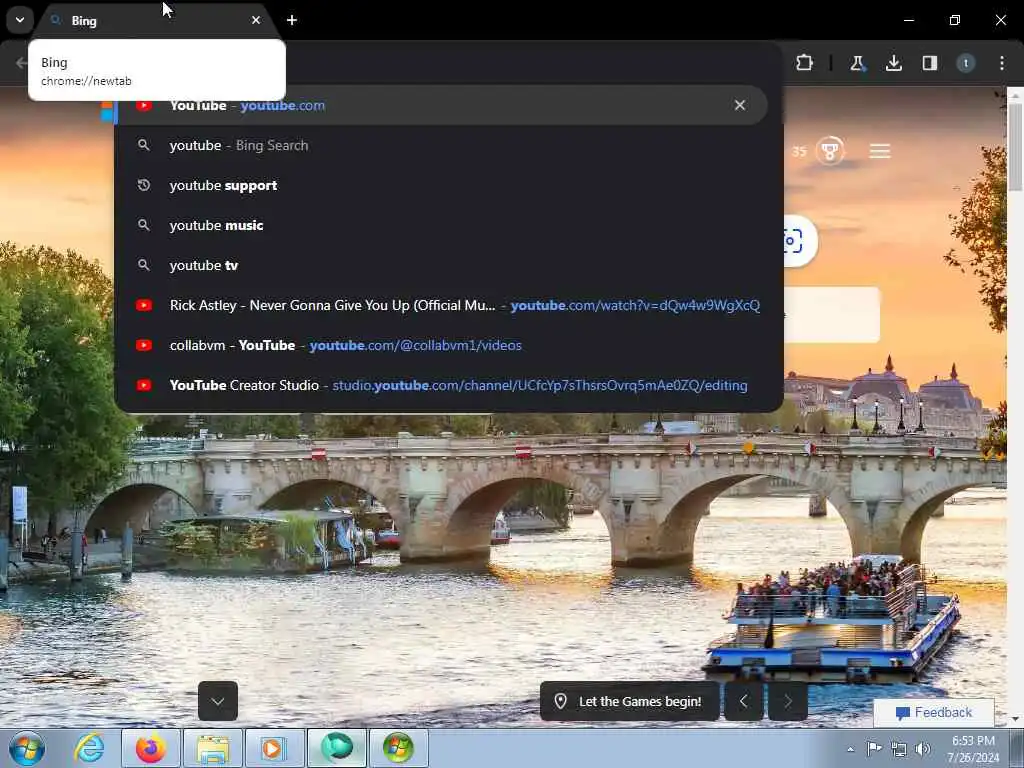Open YouTube Creator Studio suggestion

pyautogui.click(x=441, y=385)
